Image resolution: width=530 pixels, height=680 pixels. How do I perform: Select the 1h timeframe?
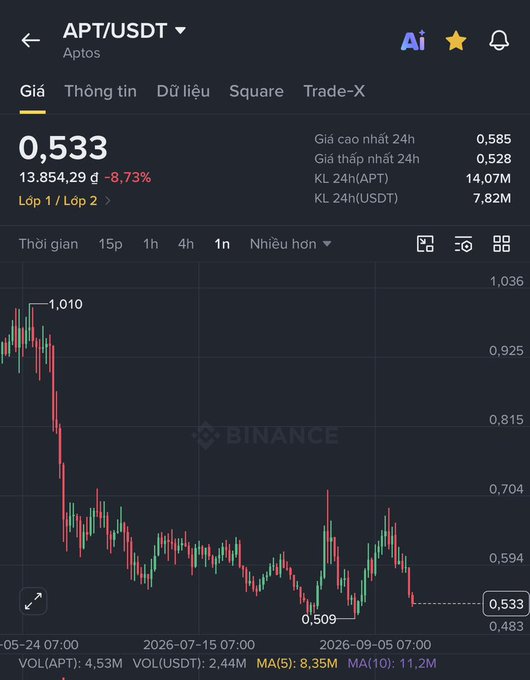[x=150, y=244]
